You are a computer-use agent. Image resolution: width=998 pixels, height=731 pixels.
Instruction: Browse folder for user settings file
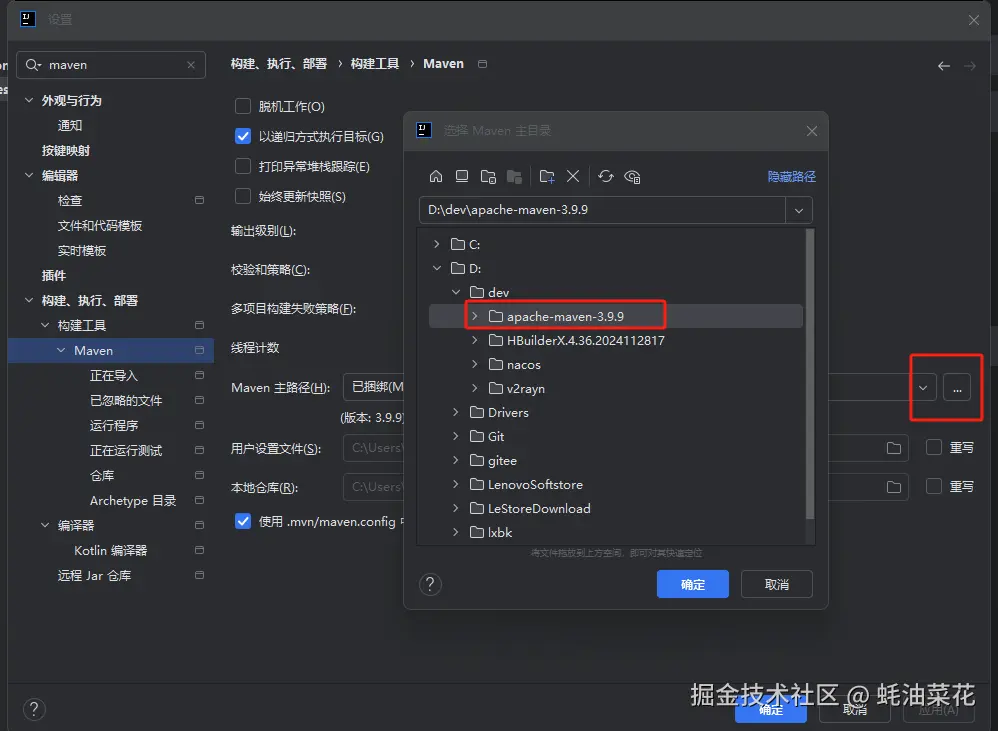(894, 449)
